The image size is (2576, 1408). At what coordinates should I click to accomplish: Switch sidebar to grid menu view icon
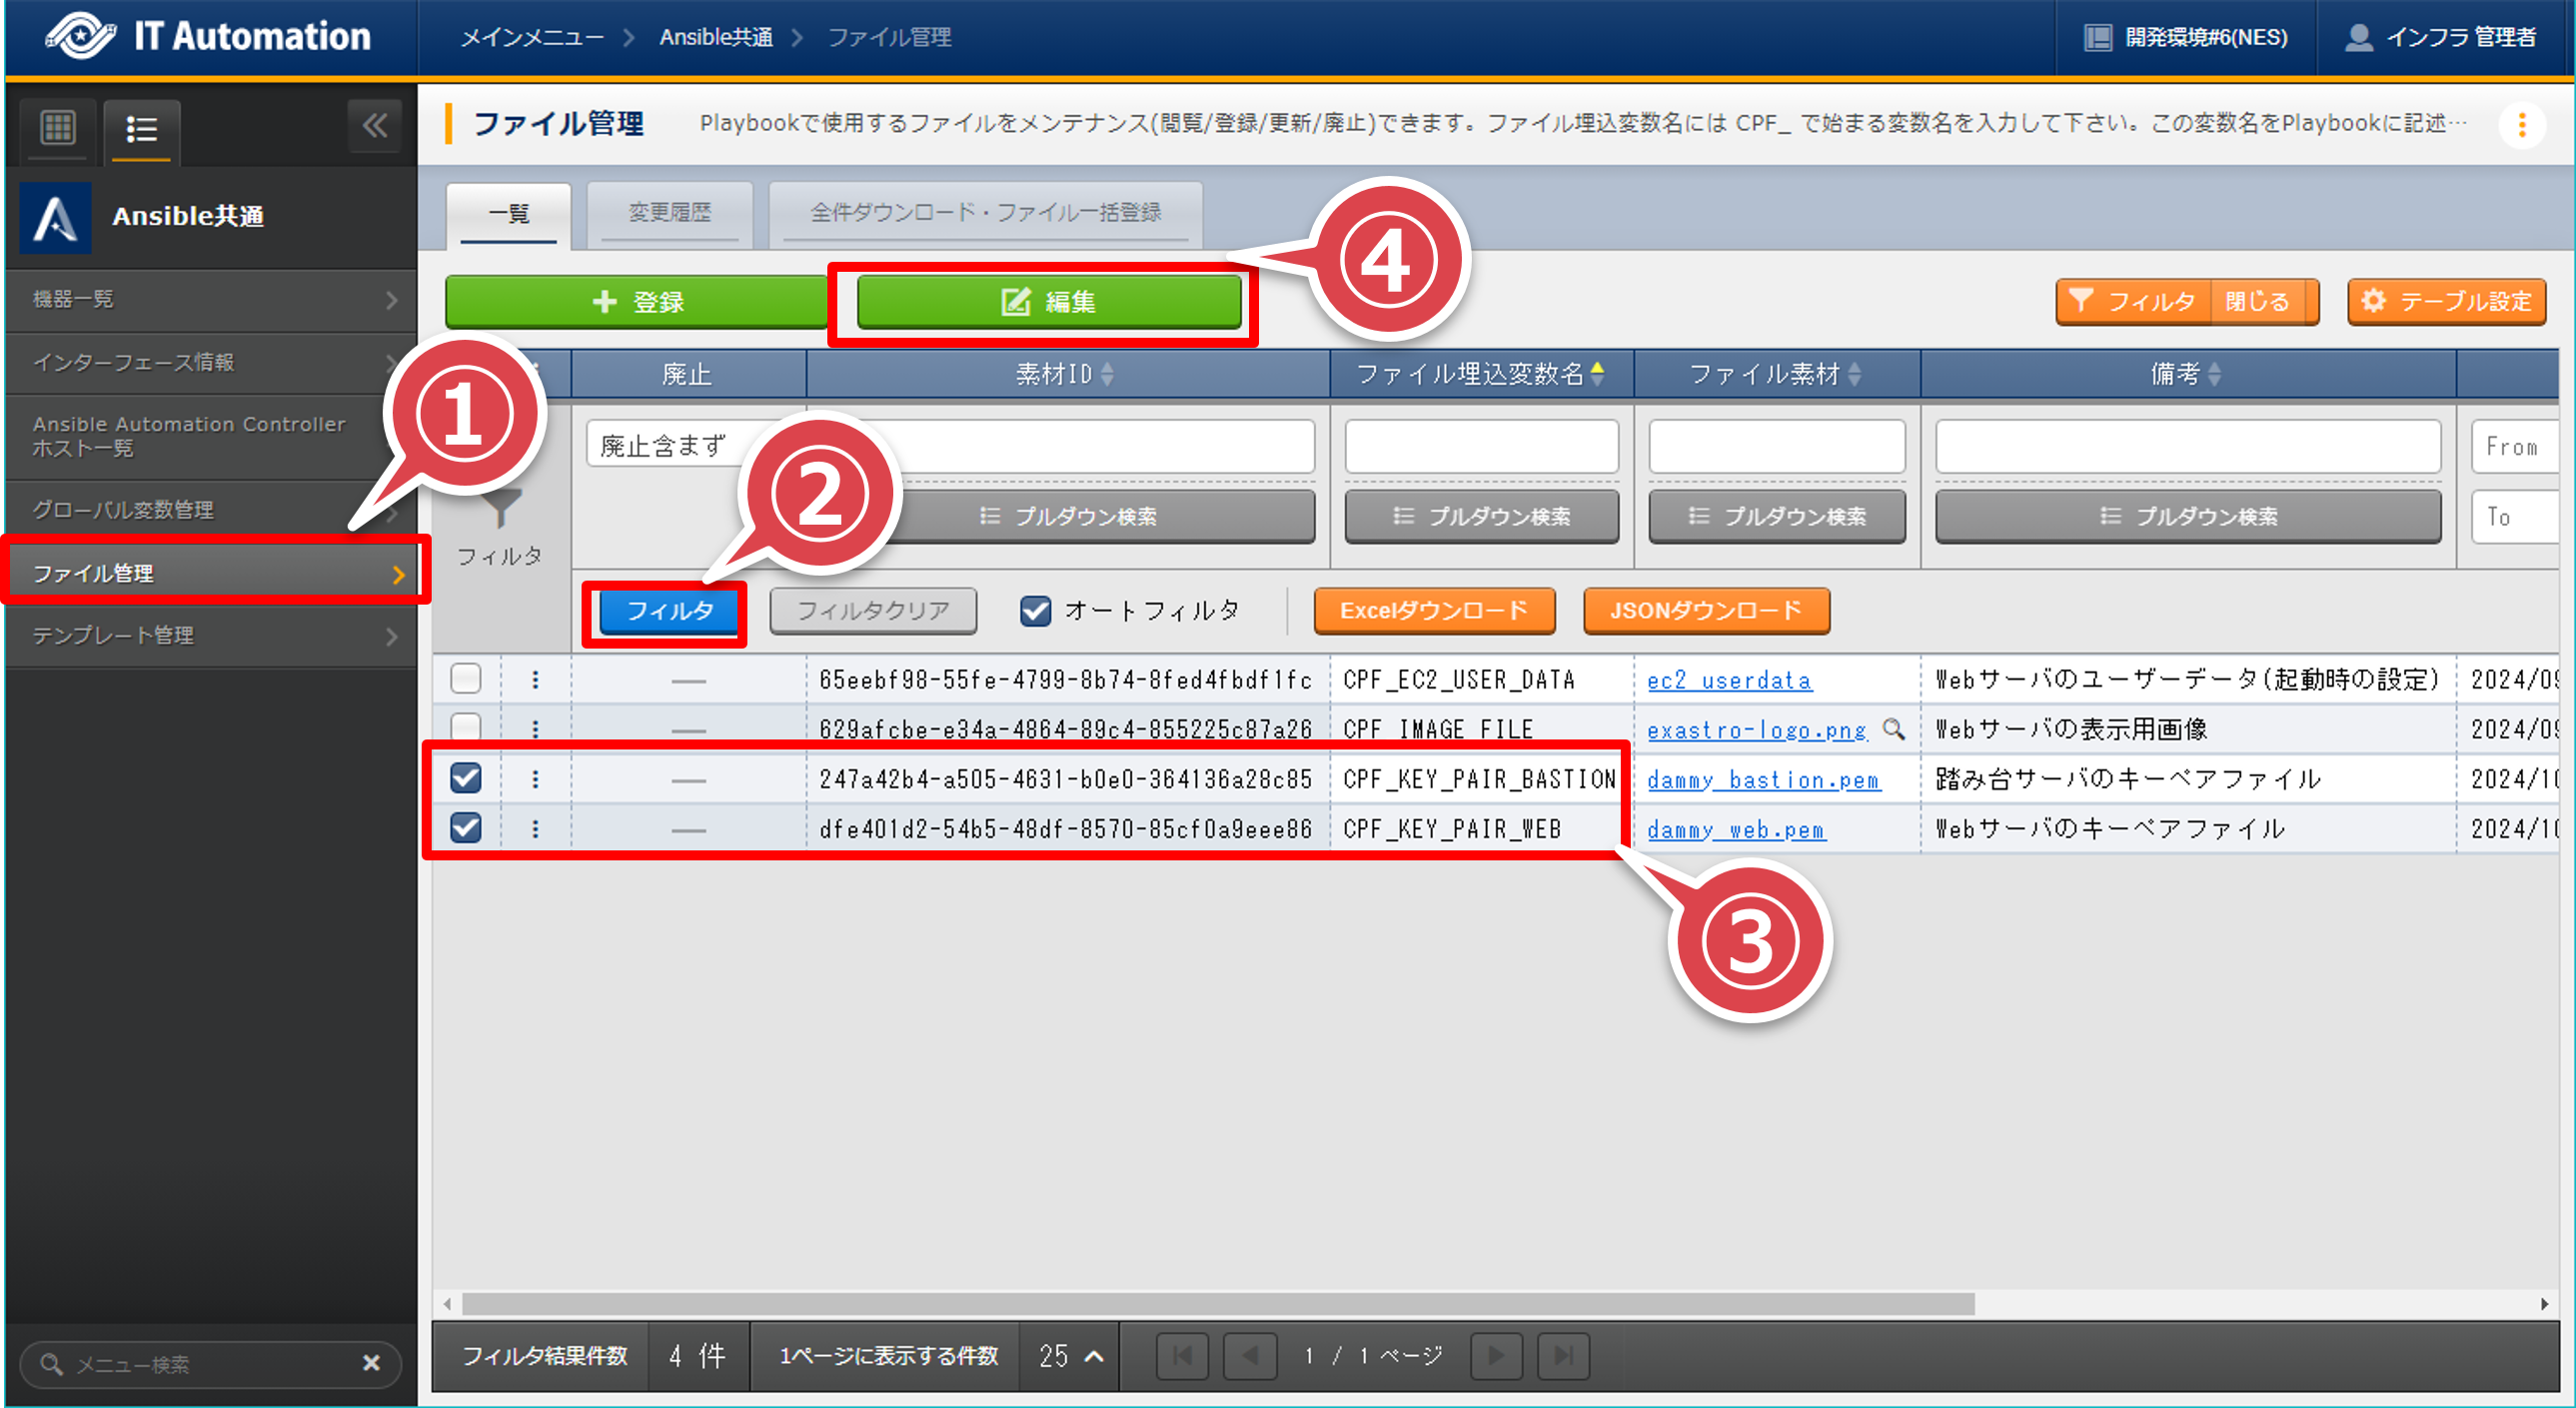[x=58, y=128]
